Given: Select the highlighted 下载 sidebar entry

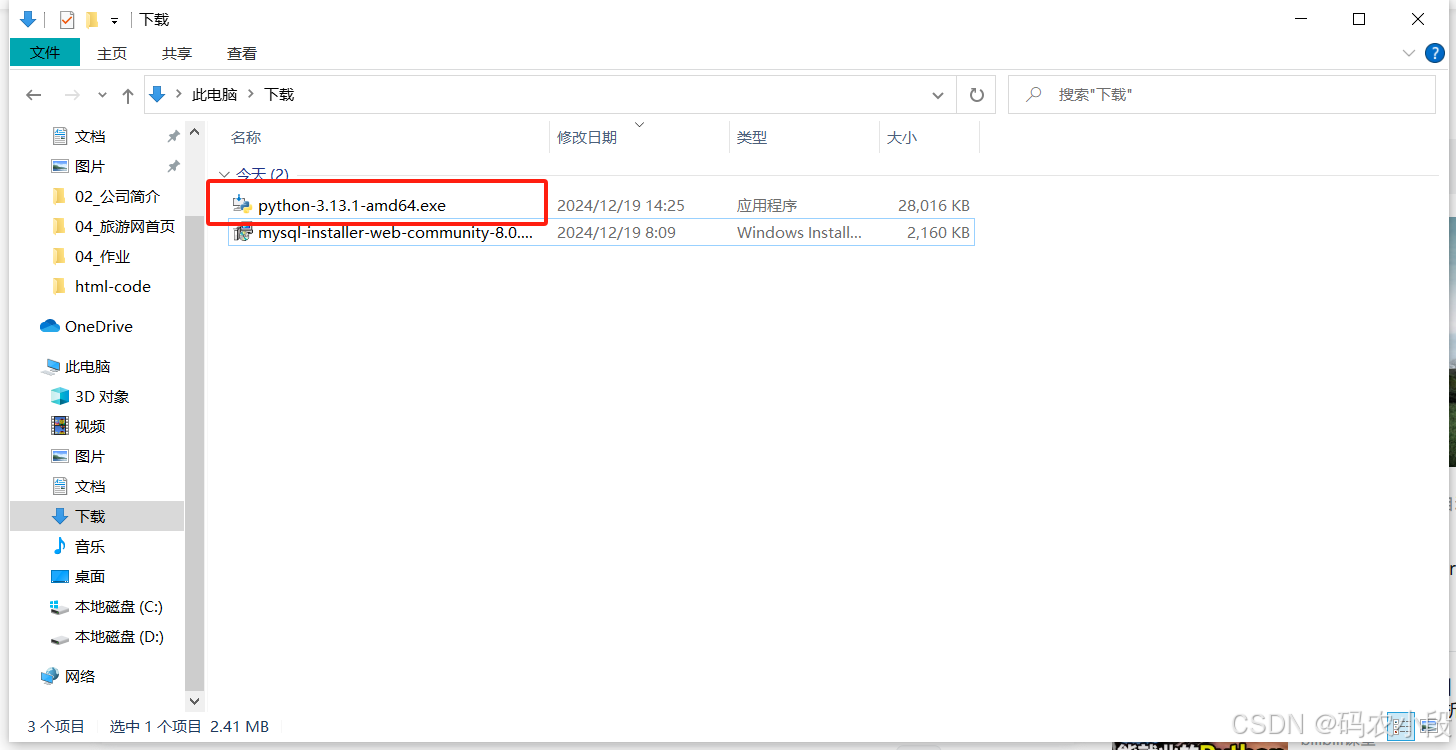Looking at the screenshot, I should [97, 516].
